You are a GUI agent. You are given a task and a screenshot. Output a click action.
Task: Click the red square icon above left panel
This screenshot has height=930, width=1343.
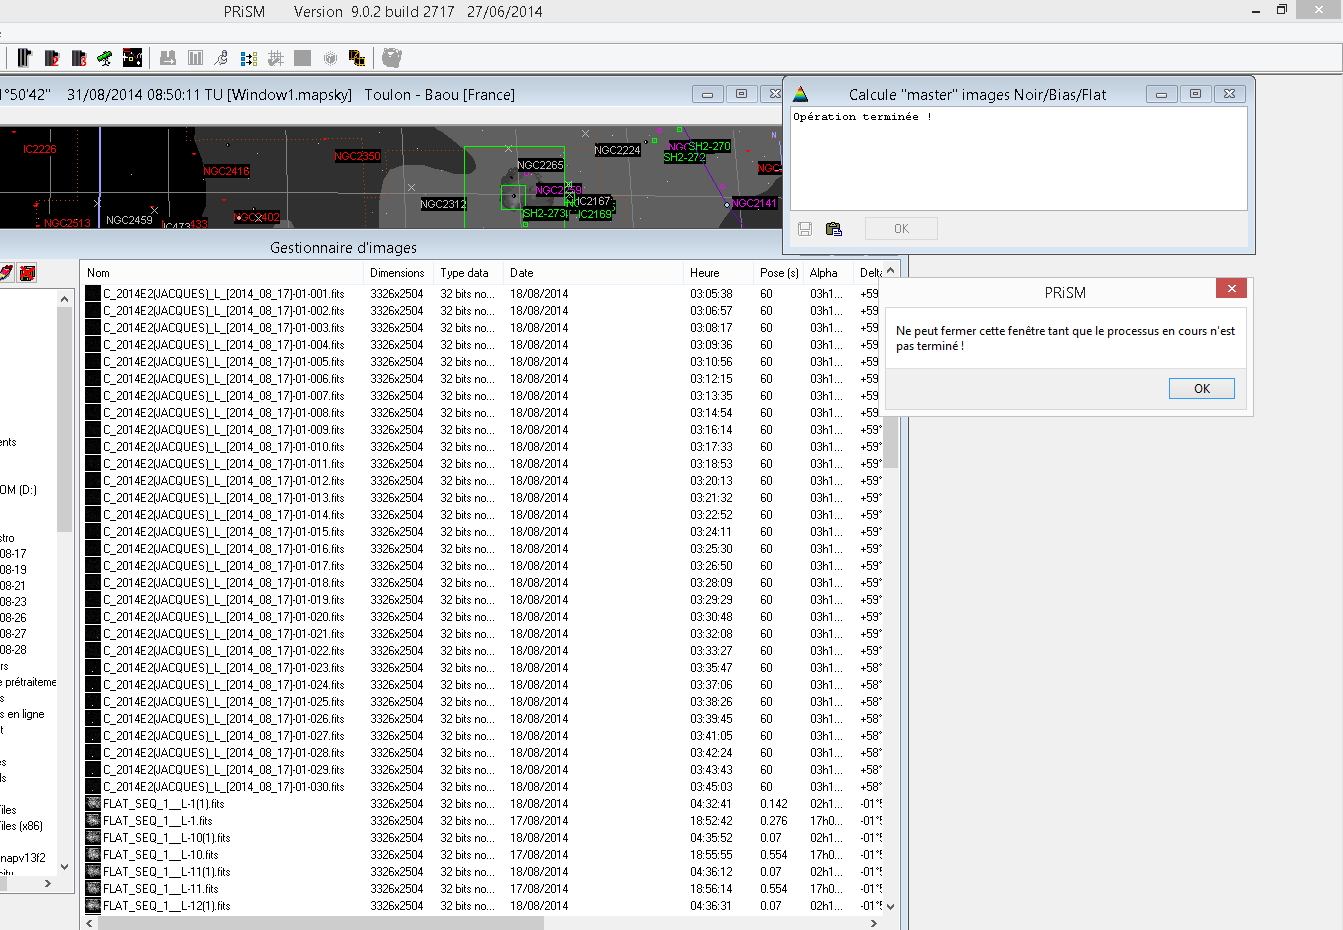point(27,273)
